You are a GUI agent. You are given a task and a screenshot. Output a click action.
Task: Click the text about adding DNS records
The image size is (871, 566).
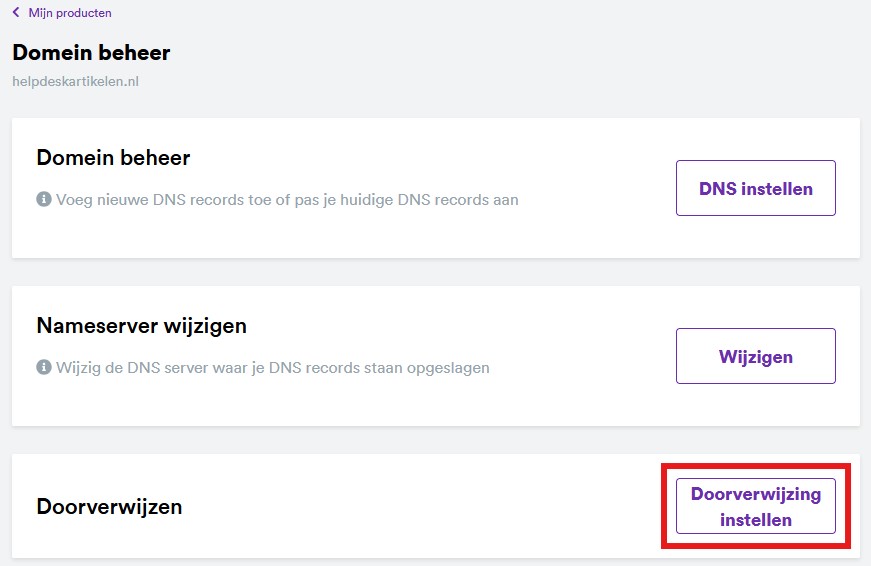pos(287,199)
